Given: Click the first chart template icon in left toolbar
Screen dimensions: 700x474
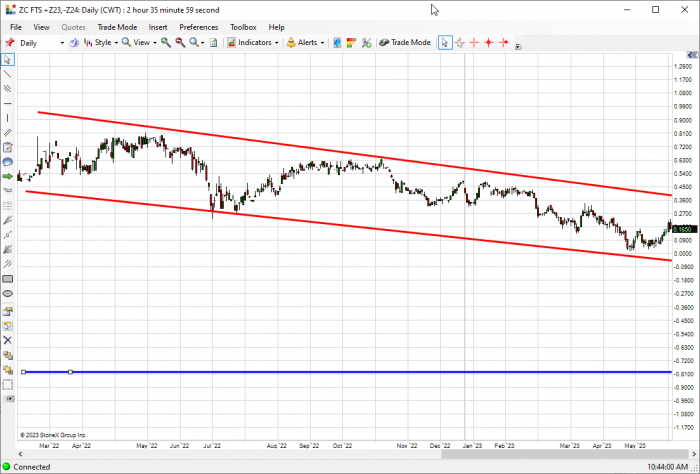Looking at the screenshot, I should click(x=8, y=312).
